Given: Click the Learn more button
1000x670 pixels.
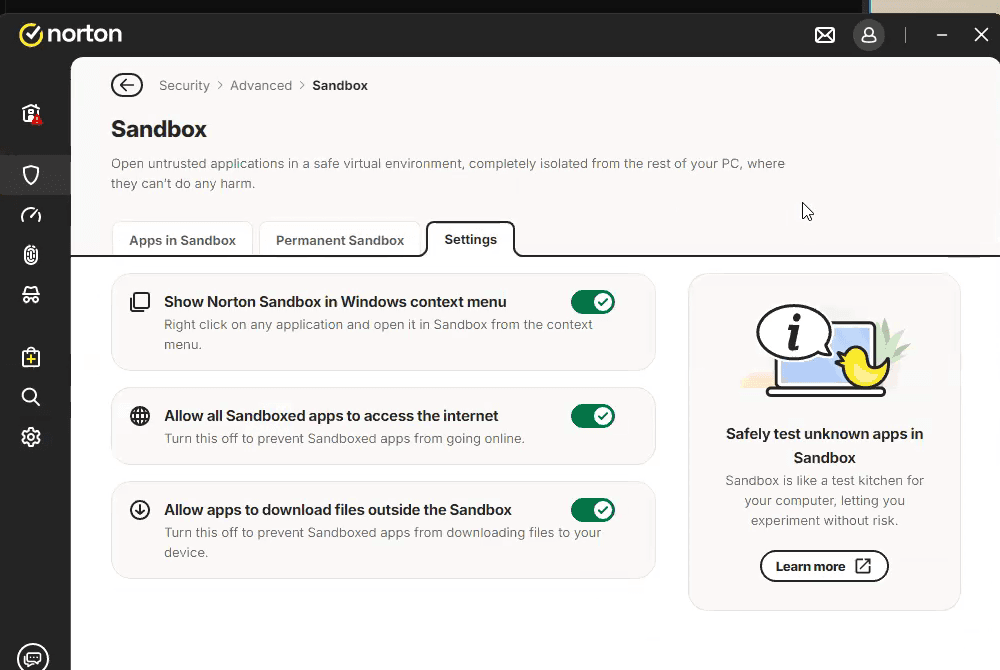Looking at the screenshot, I should 824,566.
